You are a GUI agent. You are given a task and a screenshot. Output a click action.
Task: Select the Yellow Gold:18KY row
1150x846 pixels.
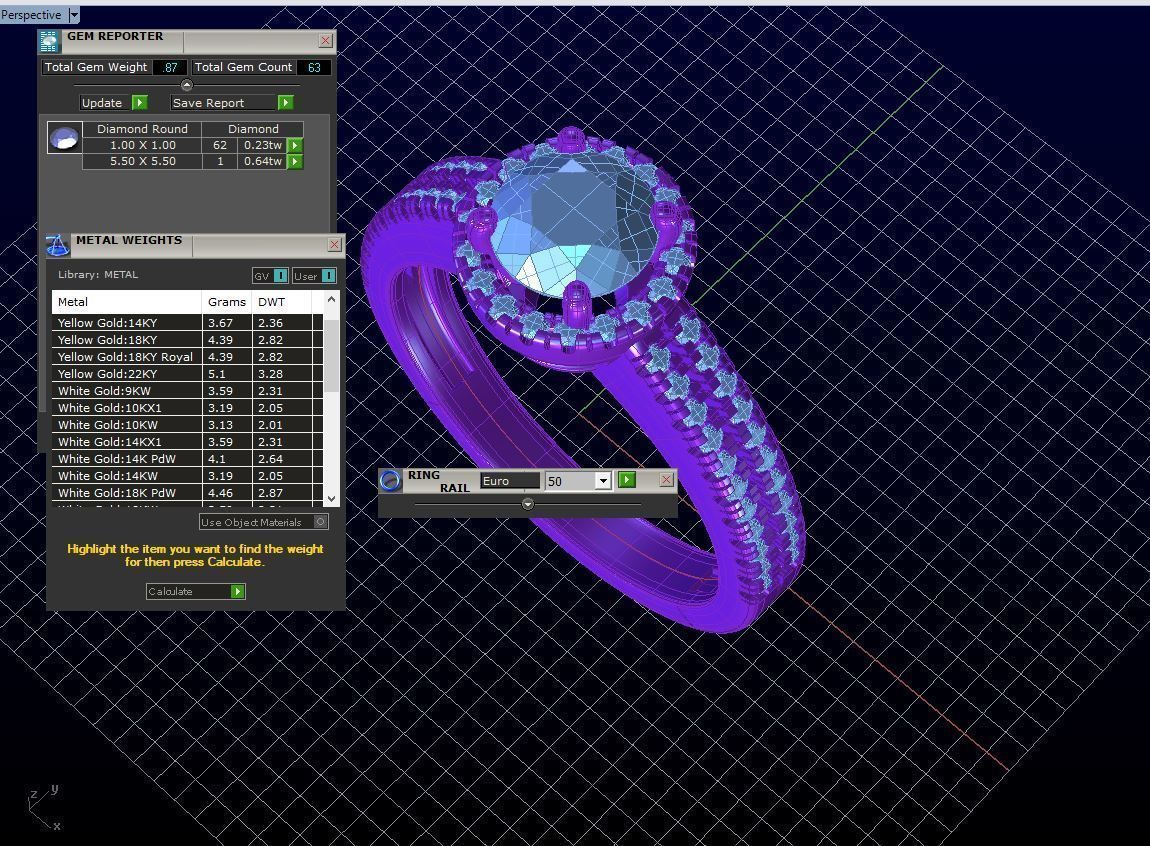pos(187,339)
